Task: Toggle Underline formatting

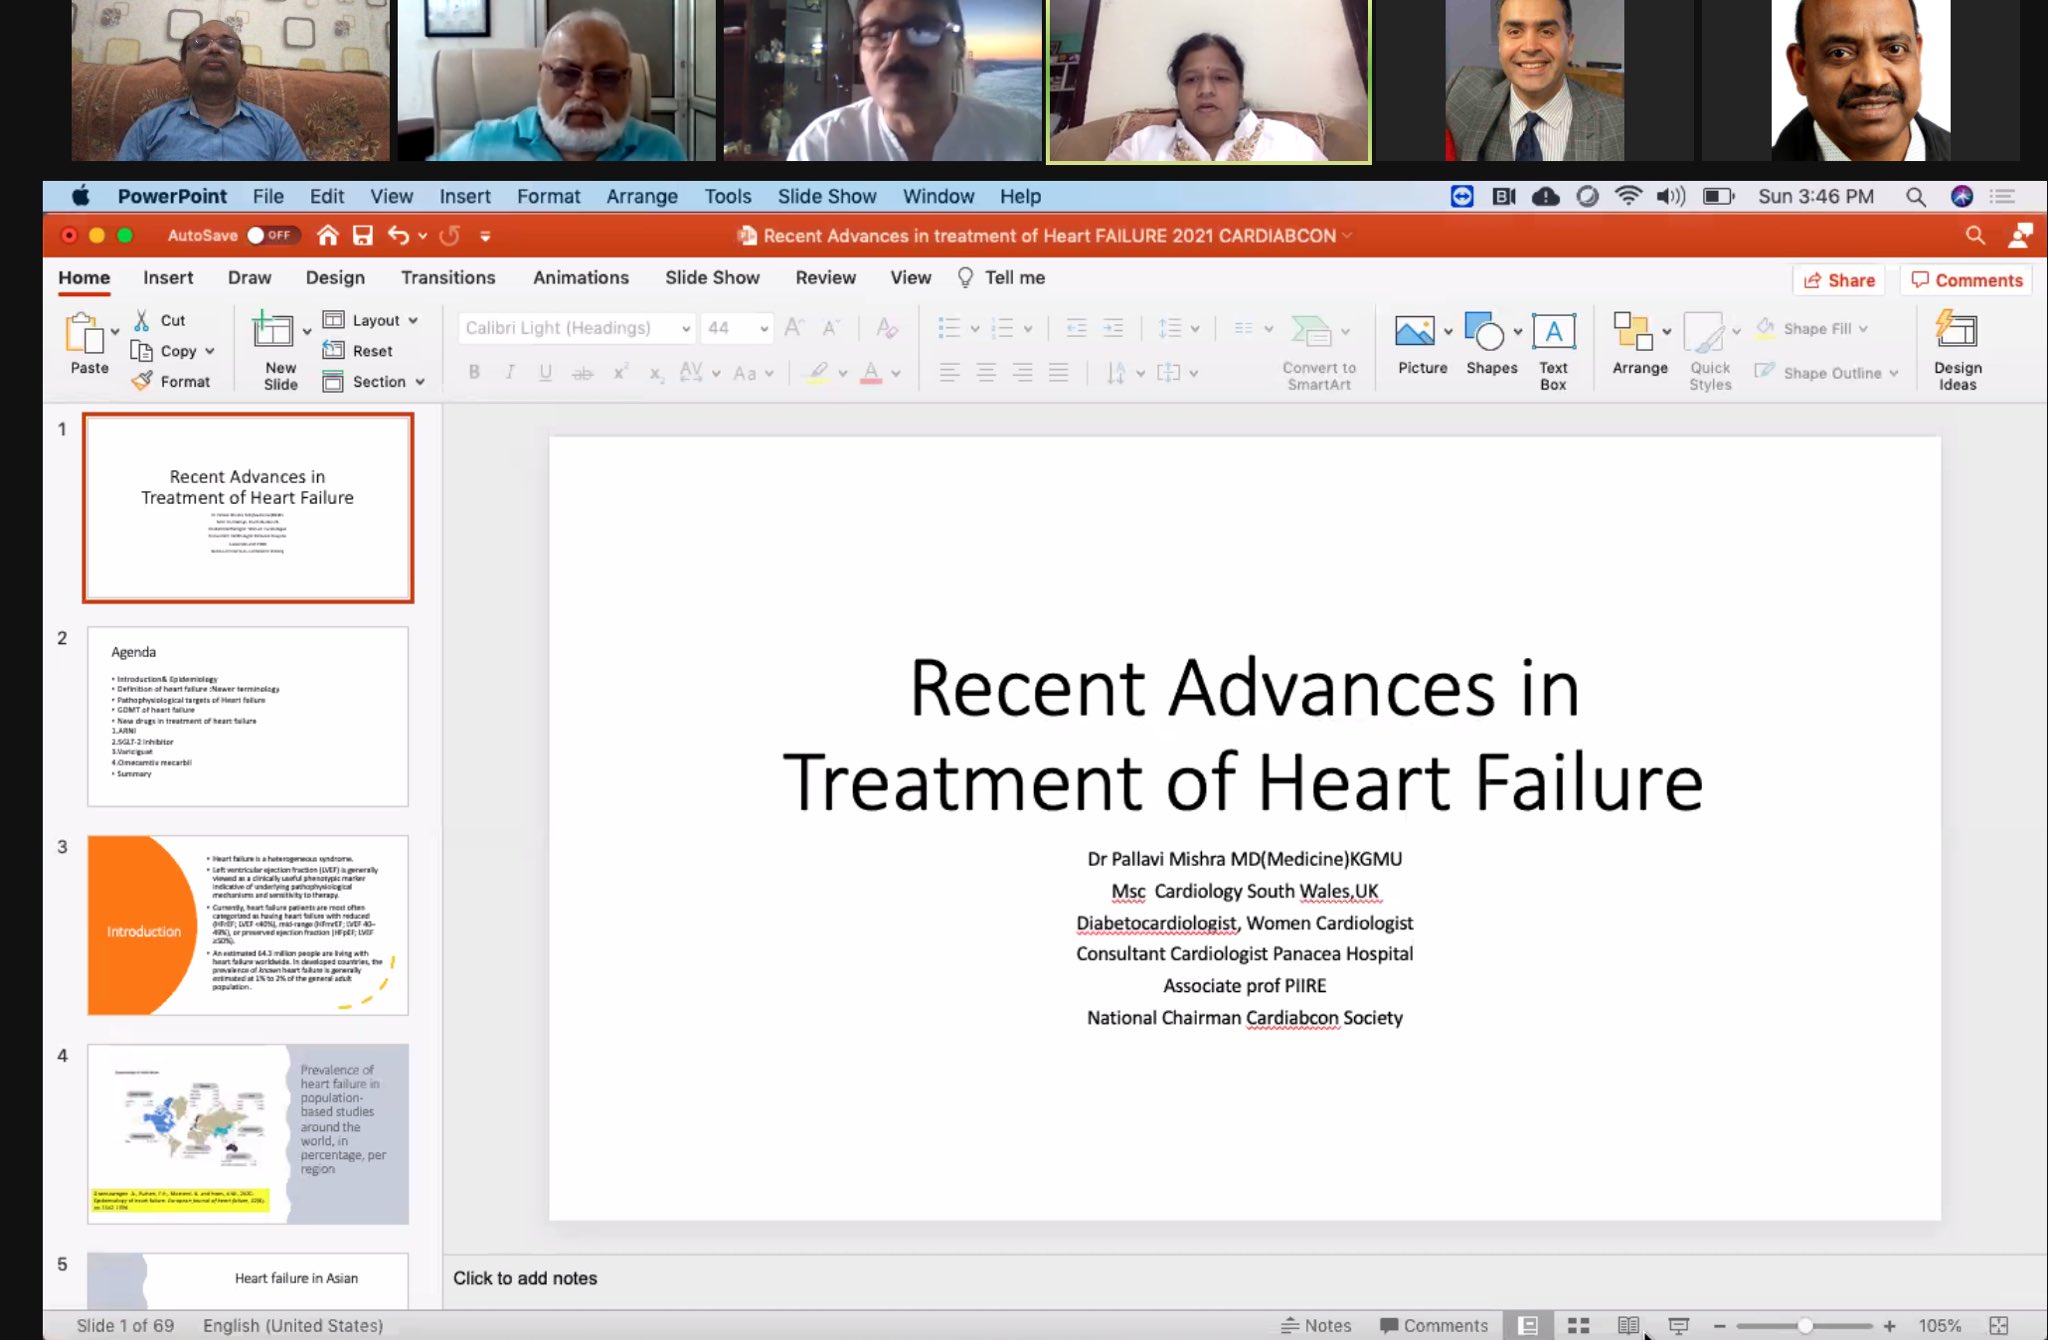Action: pyautogui.click(x=545, y=373)
